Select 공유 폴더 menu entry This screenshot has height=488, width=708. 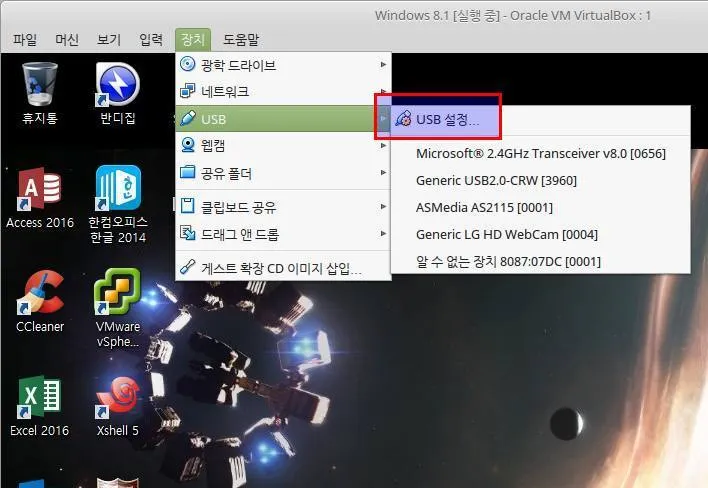(x=283, y=173)
